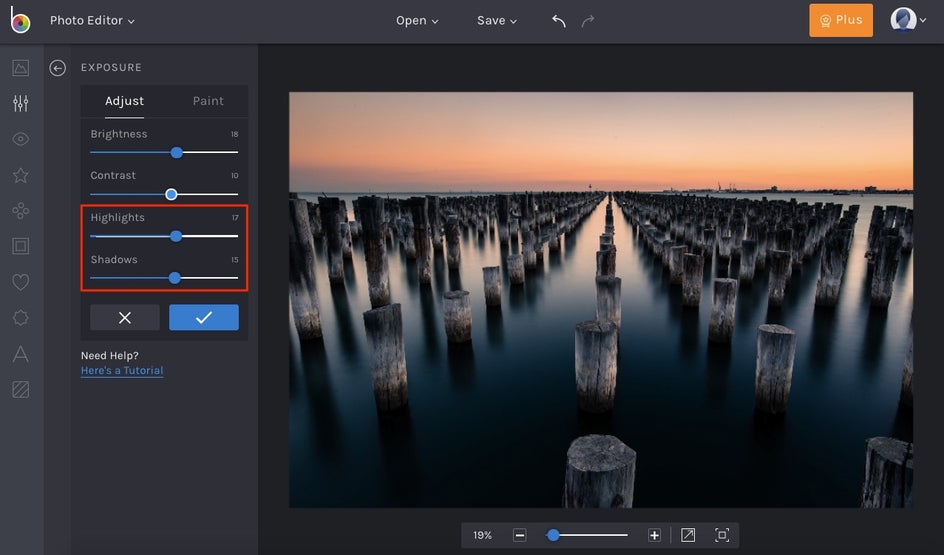Select the Adjust tab

(125, 101)
